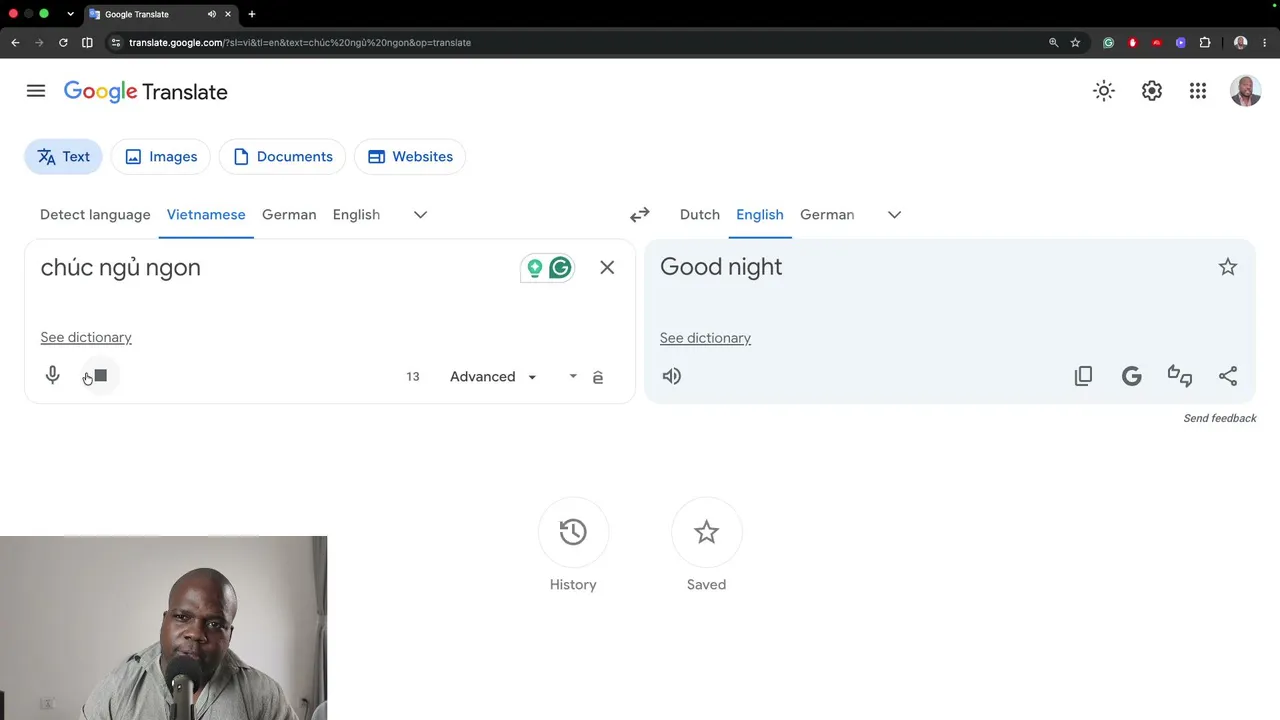The image size is (1280, 720).
Task: Switch to the Images tab
Action: (x=160, y=157)
